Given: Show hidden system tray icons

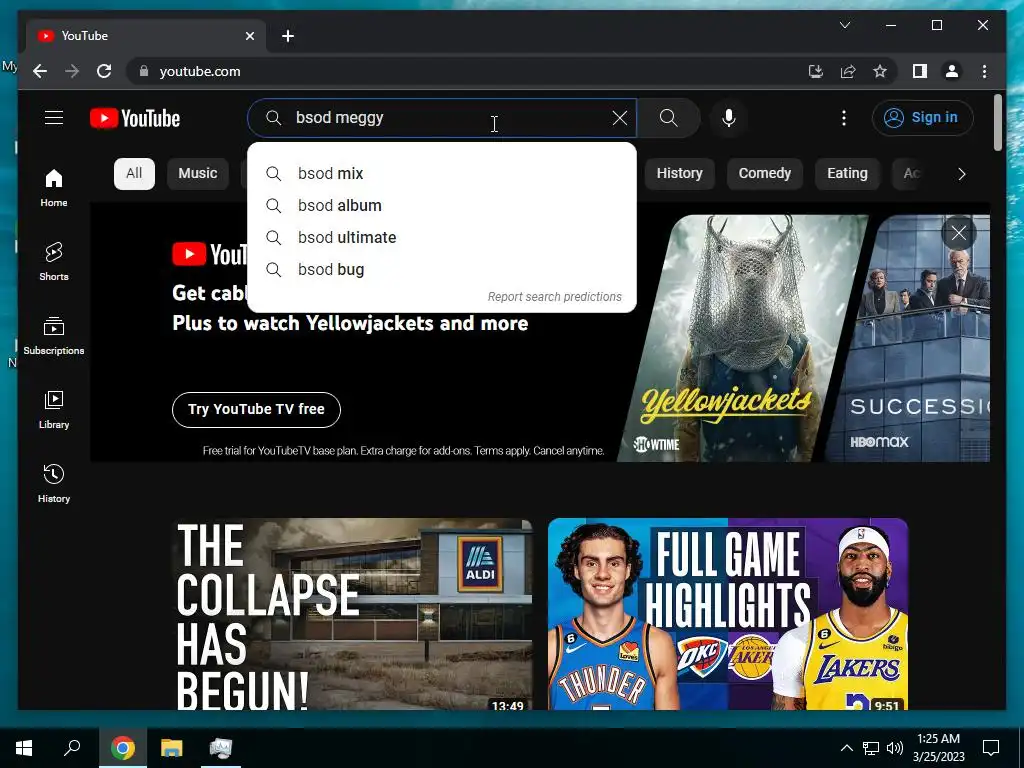Looking at the screenshot, I should click(846, 748).
